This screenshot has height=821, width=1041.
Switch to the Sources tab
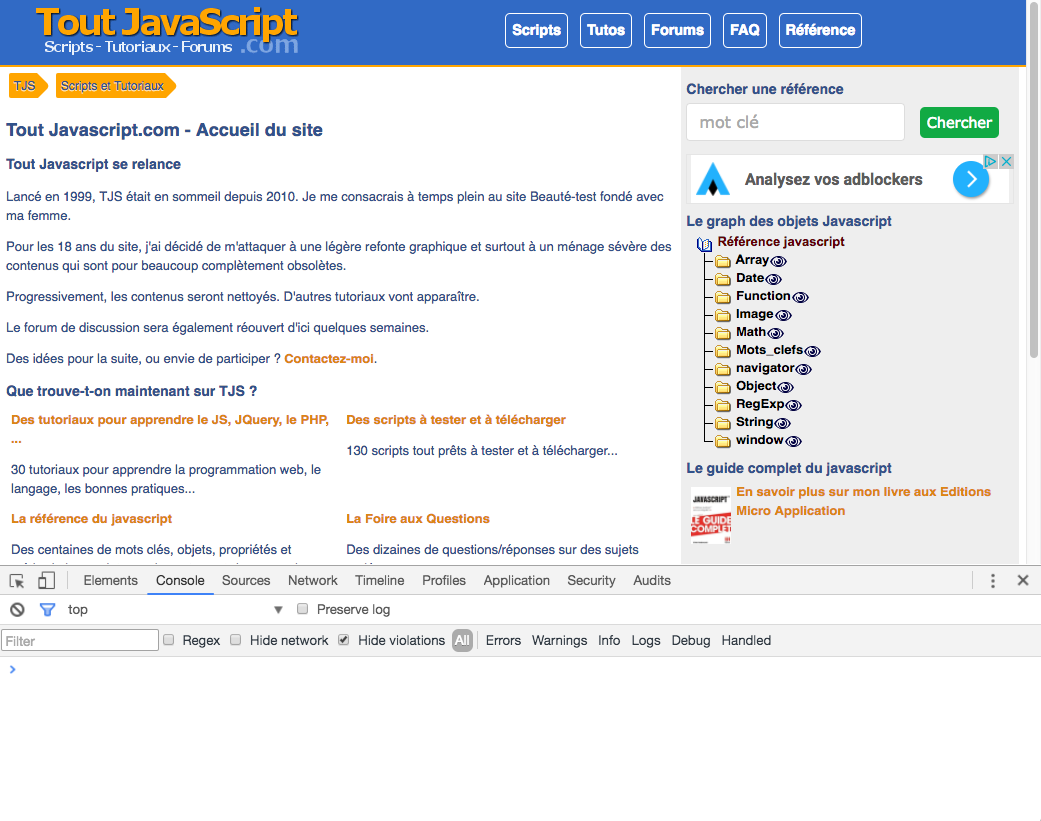click(246, 580)
